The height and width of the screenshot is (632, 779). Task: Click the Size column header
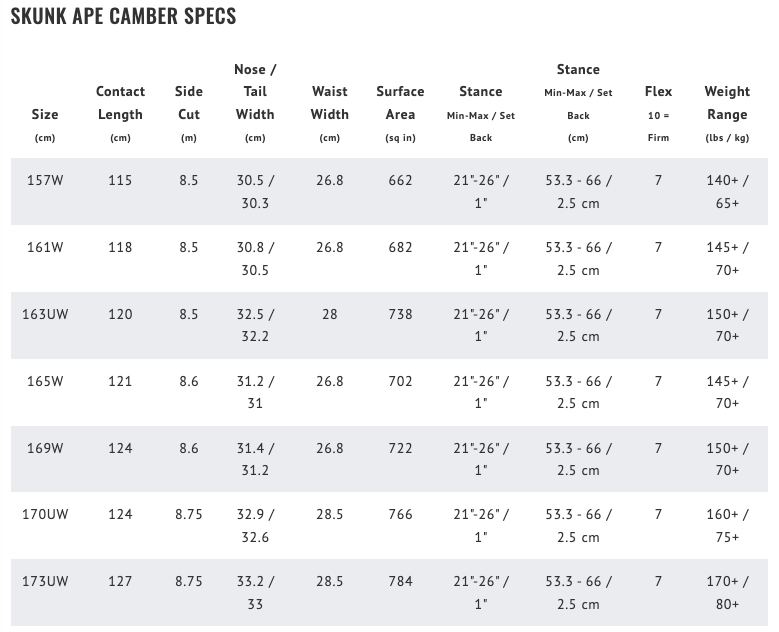(x=45, y=114)
